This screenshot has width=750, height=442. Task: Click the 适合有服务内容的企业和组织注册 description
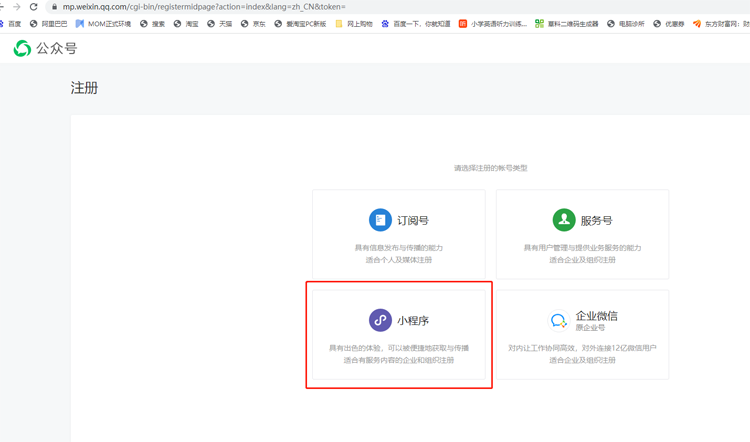(399, 360)
